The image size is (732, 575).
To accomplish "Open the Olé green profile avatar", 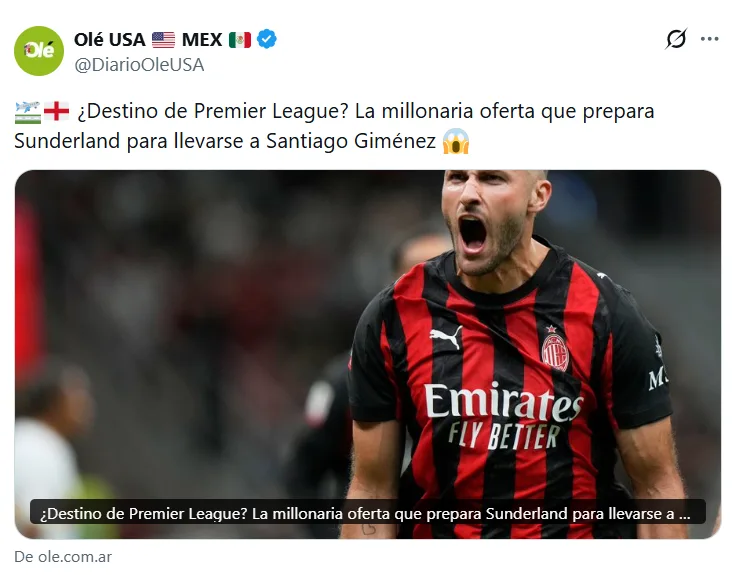I will [39, 51].
